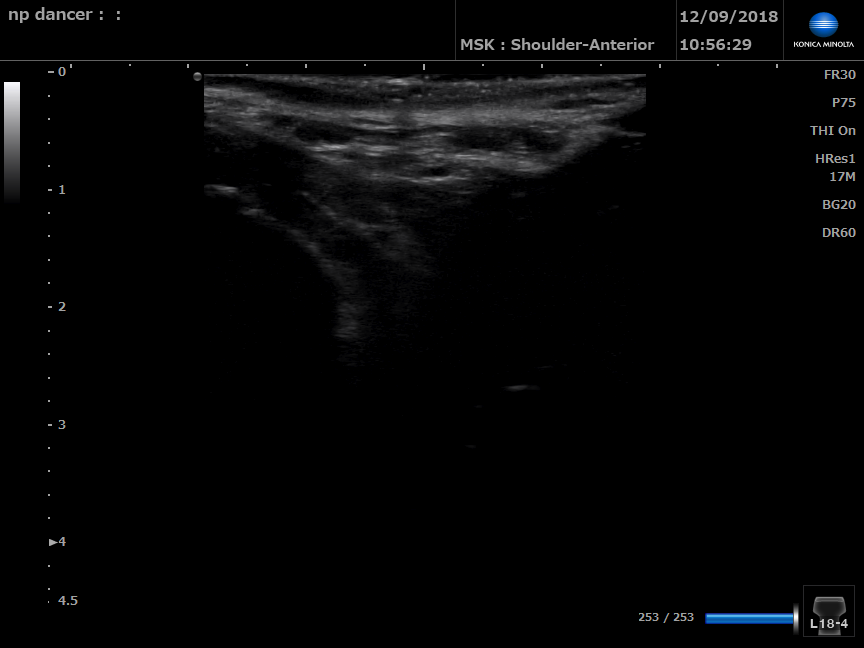864x648 pixels.
Task: Click the grayscale map bar
Action: point(12,140)
